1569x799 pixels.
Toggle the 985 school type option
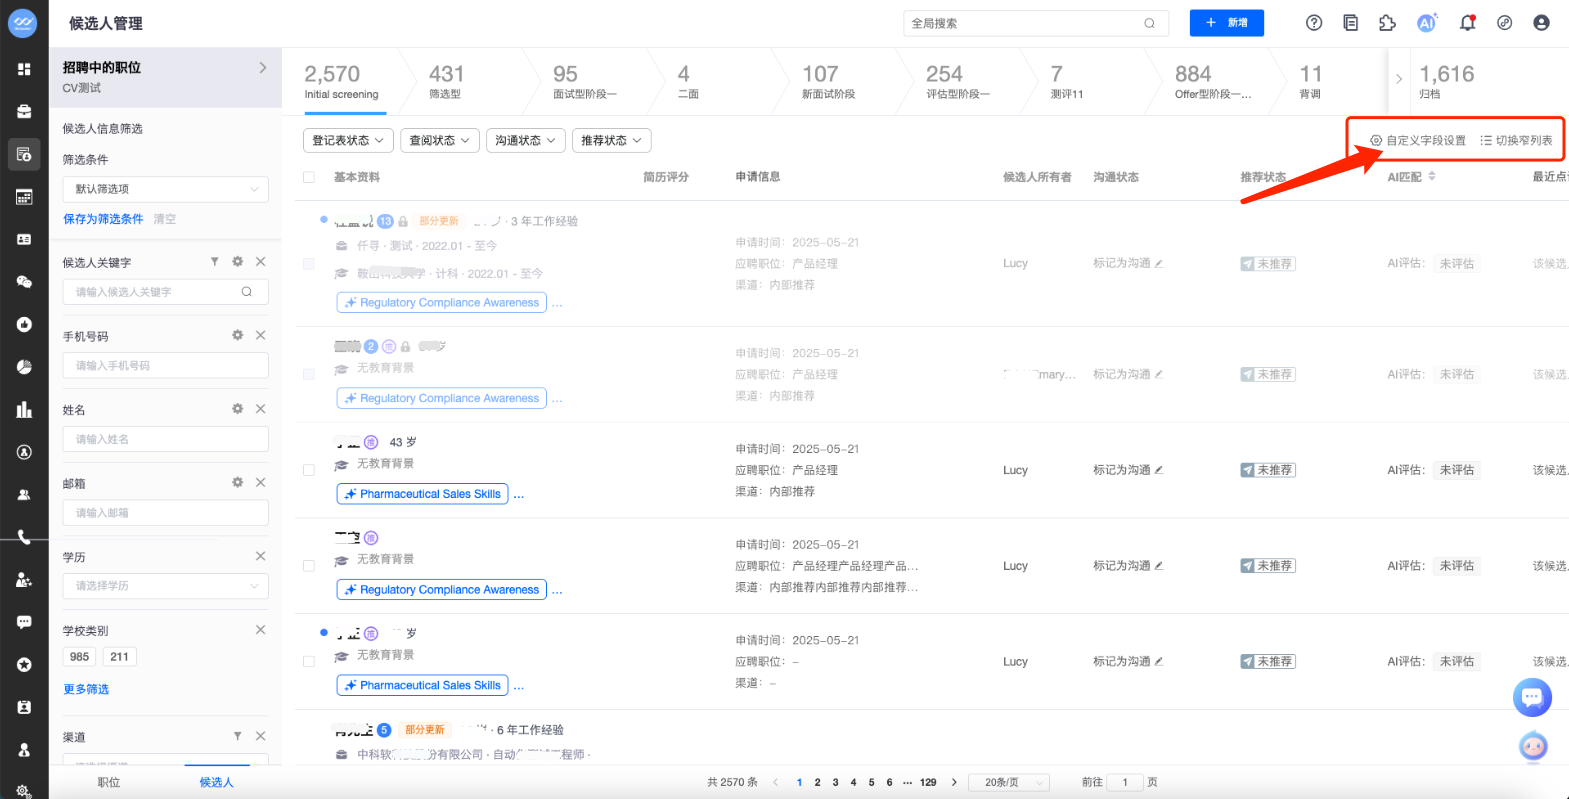tap(79, 657)
